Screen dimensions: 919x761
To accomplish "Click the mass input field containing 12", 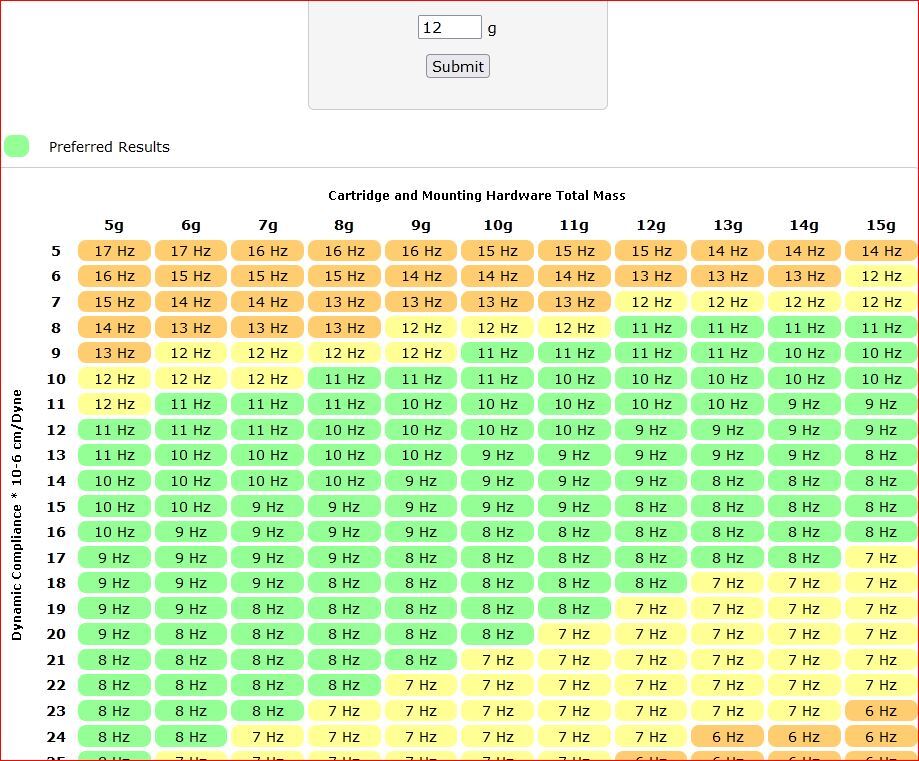I will pyautogui.click(x=450, y=28).
